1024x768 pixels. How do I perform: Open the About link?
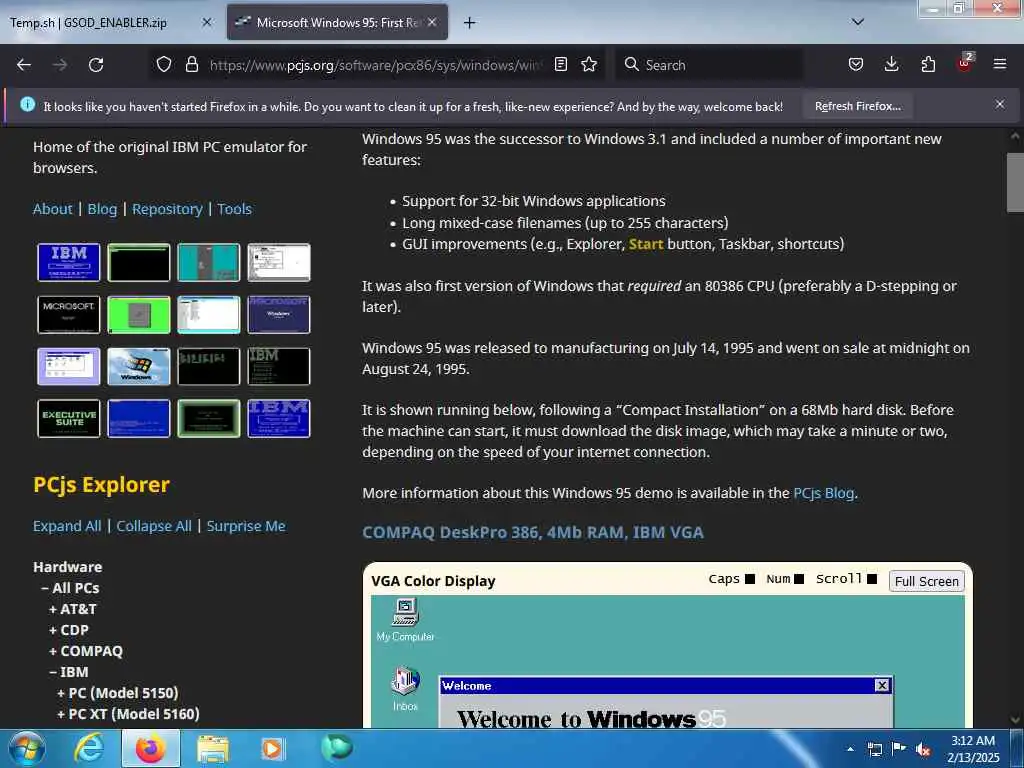click(53, 209)
